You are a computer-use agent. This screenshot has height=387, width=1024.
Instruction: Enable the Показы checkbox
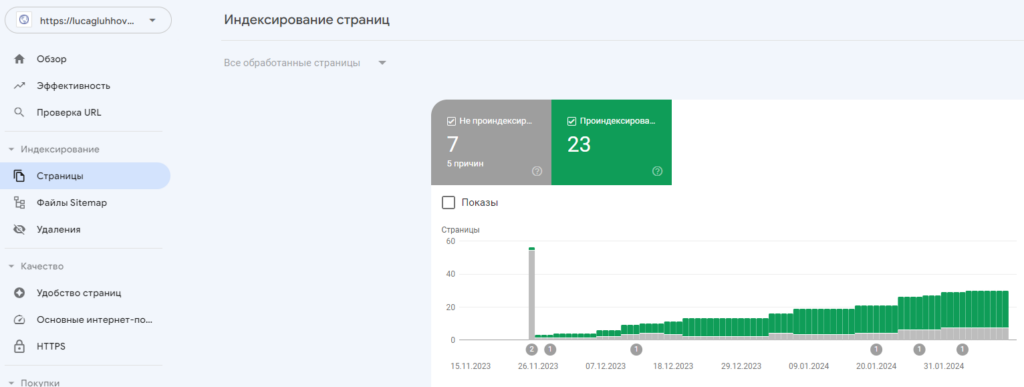click(449, 203)
